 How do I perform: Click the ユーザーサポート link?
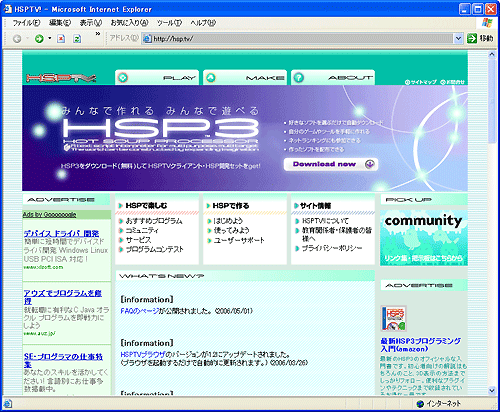tap(239, 240)
